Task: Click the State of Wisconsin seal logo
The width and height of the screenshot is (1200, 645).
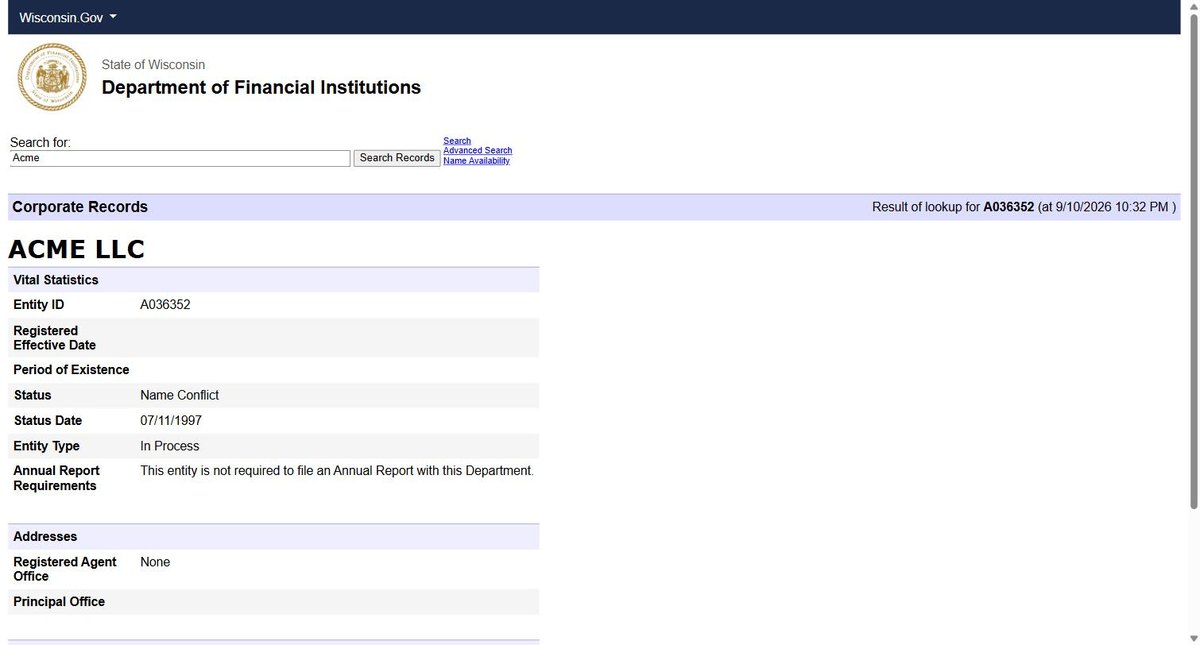Action: [x=53, y=77]
